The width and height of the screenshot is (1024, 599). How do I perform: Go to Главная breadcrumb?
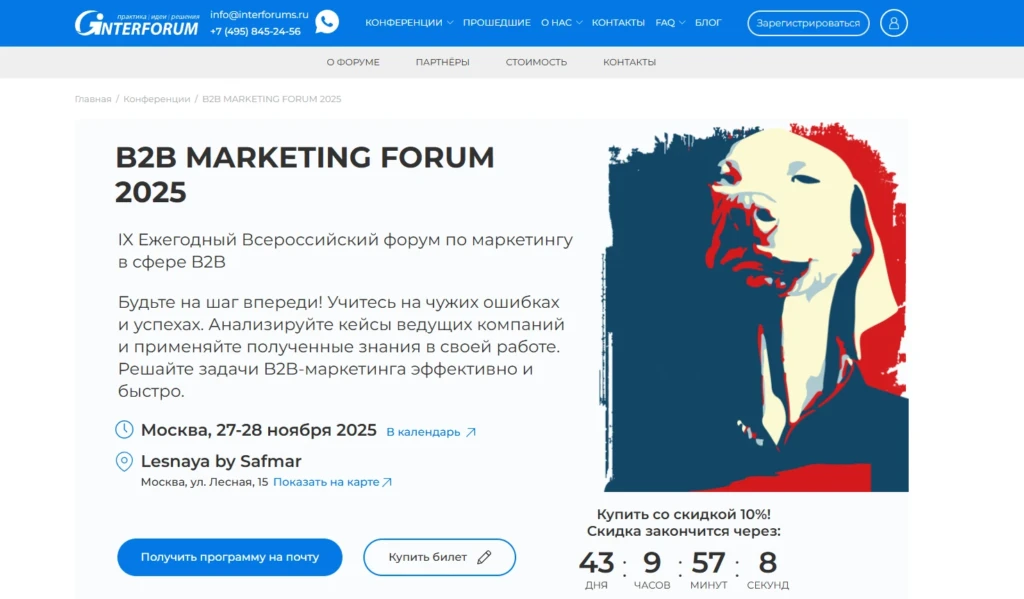tap(93, 99)
